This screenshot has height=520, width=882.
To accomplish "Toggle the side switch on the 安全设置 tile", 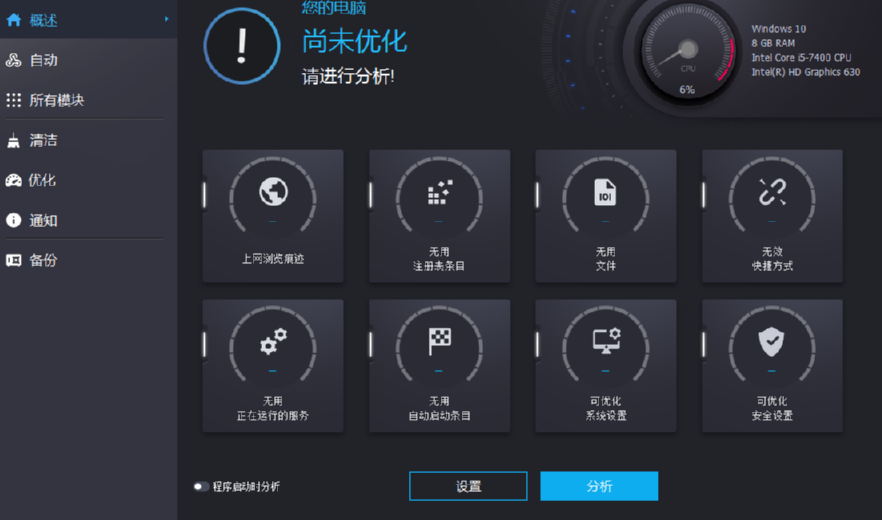I will pyautogui.click(x=704, y=344).
